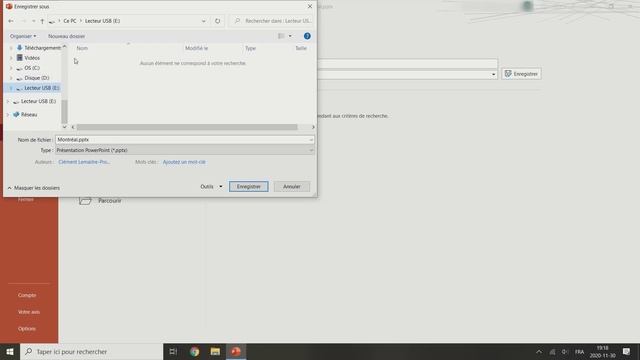Open the Organiser menu

(23, 36)
